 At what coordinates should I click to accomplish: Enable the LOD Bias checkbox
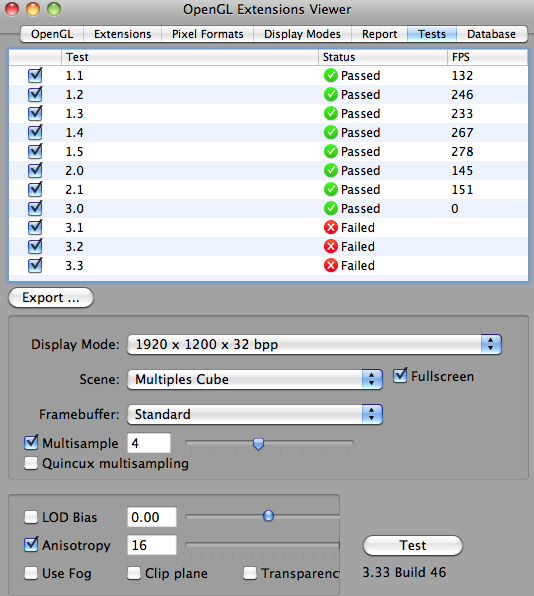(x=31, y=517)
